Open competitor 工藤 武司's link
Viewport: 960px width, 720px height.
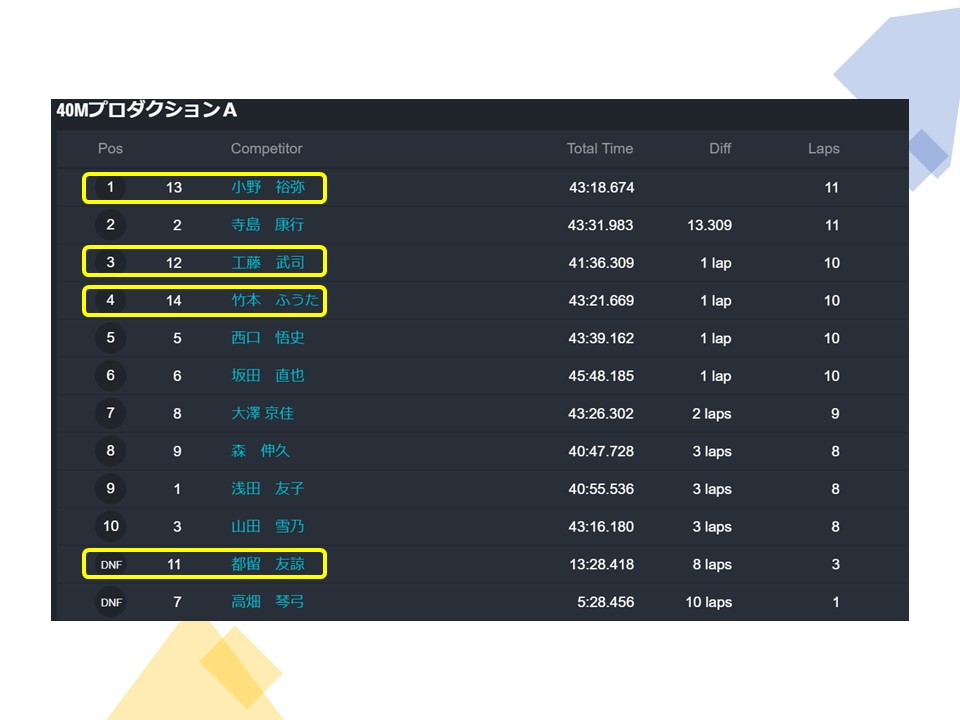pyautogui.click(x=267, y=263)
